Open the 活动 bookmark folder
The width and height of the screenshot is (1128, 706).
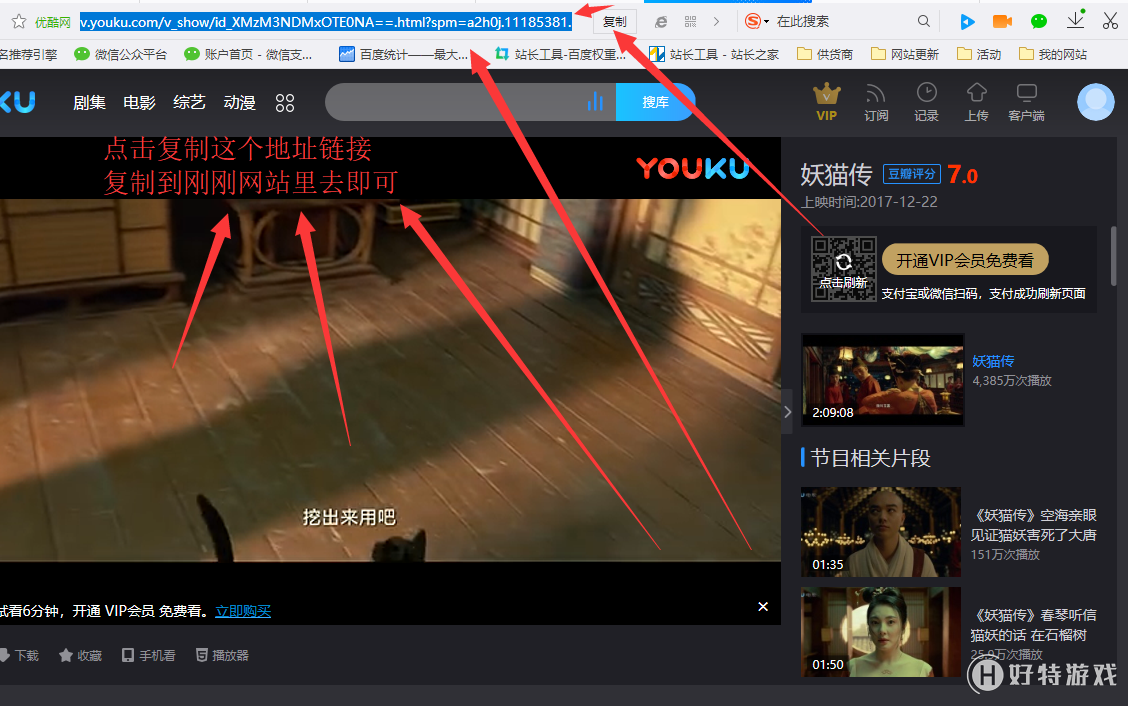click(979, 54)
